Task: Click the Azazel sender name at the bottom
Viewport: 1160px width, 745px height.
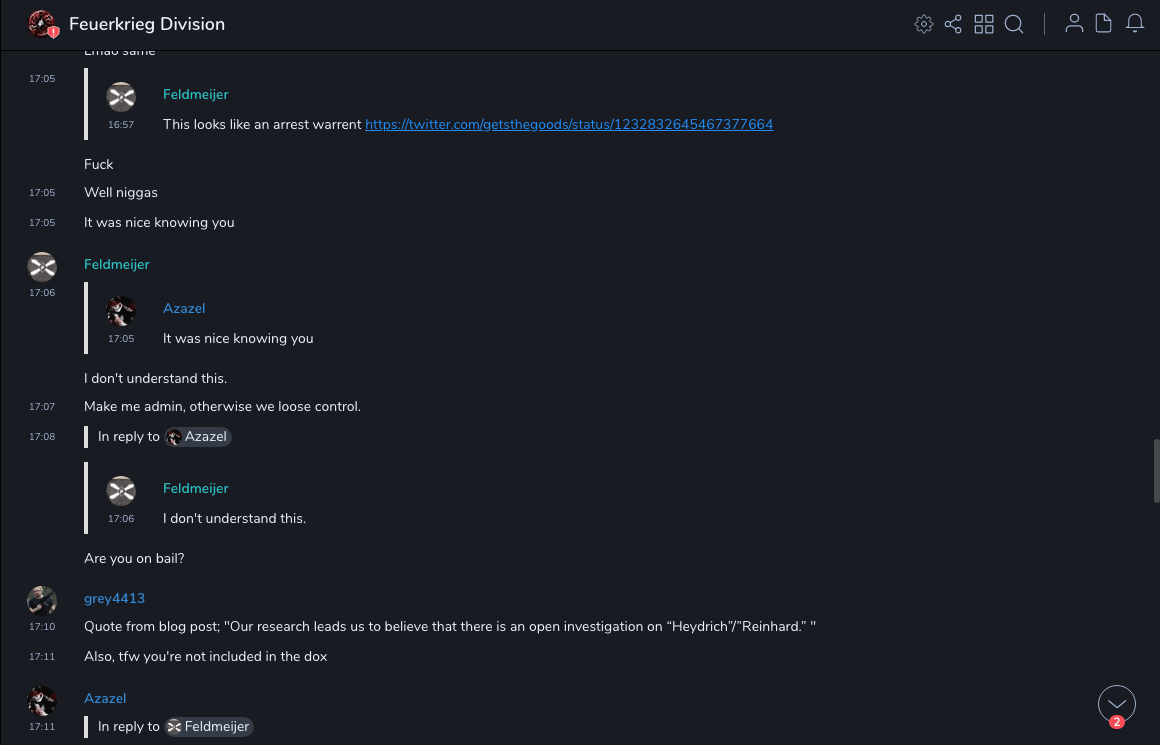Action: click(105, 698)
